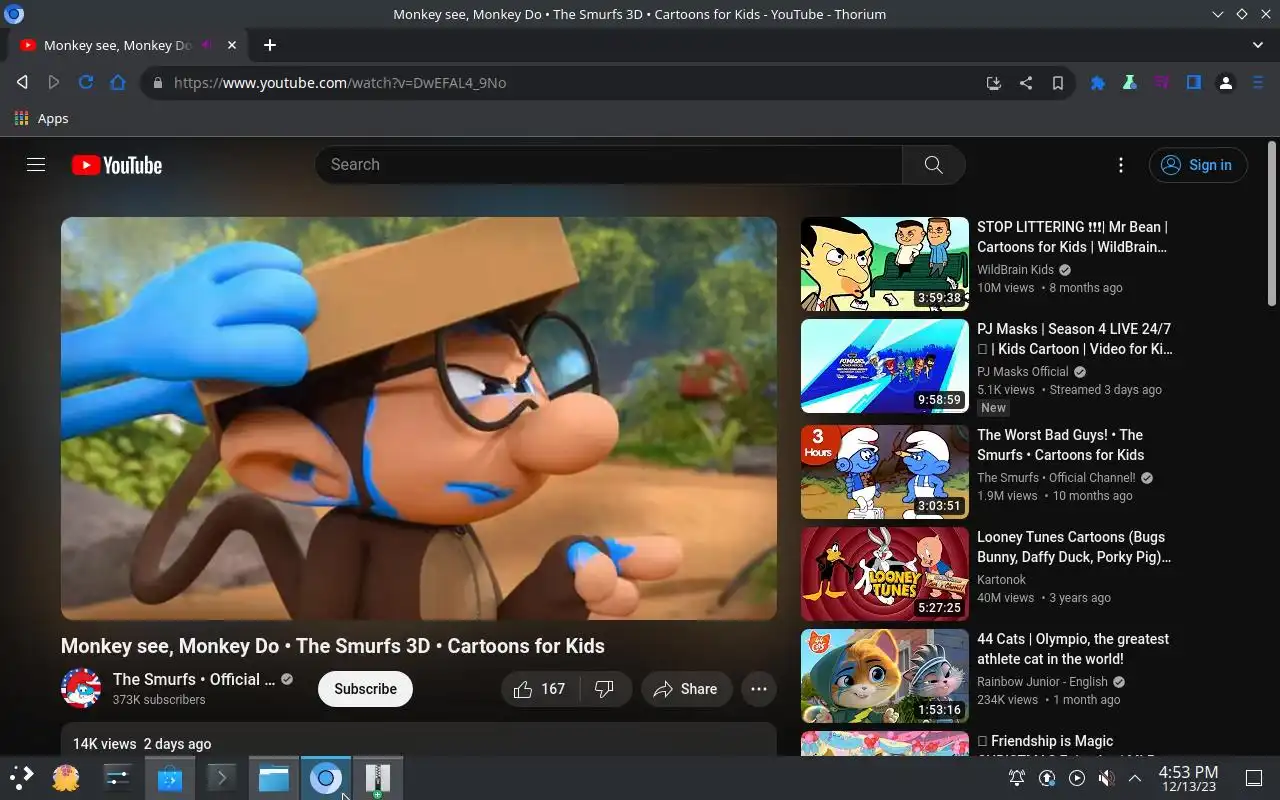
Task: Open the browser profile menu
Action: pos(1225,83)
